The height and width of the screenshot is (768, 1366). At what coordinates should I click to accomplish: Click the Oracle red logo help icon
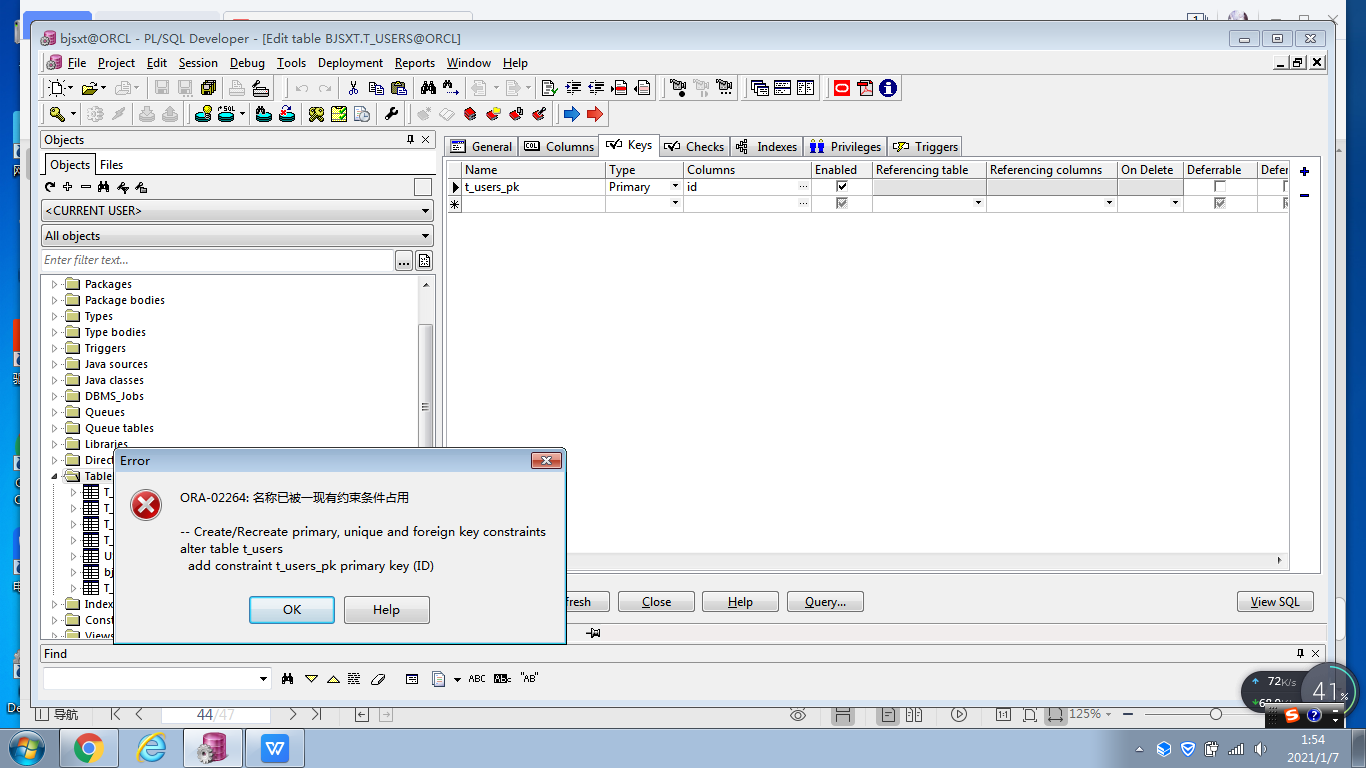point(842,88)
